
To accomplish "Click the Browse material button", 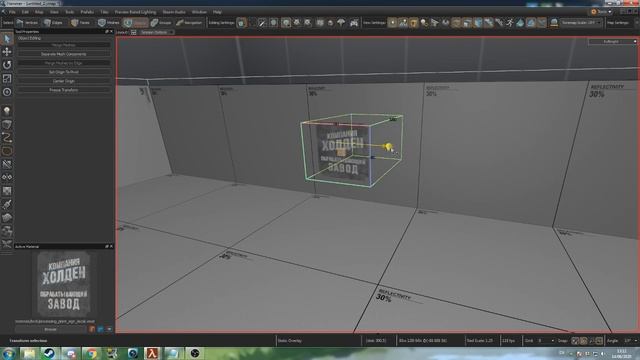I will pyautogui.click(x=51, y=329).
